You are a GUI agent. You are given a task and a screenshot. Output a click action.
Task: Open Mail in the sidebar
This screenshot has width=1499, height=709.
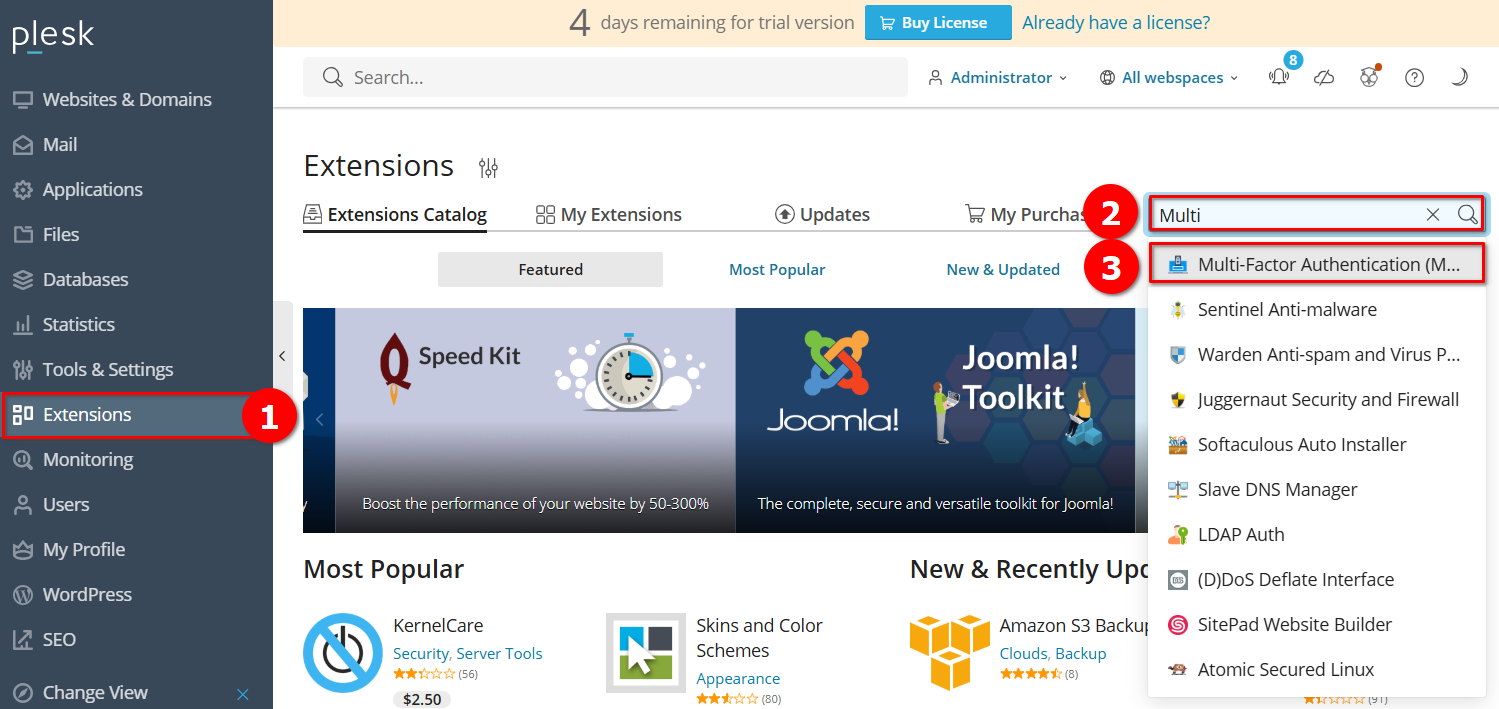(59, 144)
